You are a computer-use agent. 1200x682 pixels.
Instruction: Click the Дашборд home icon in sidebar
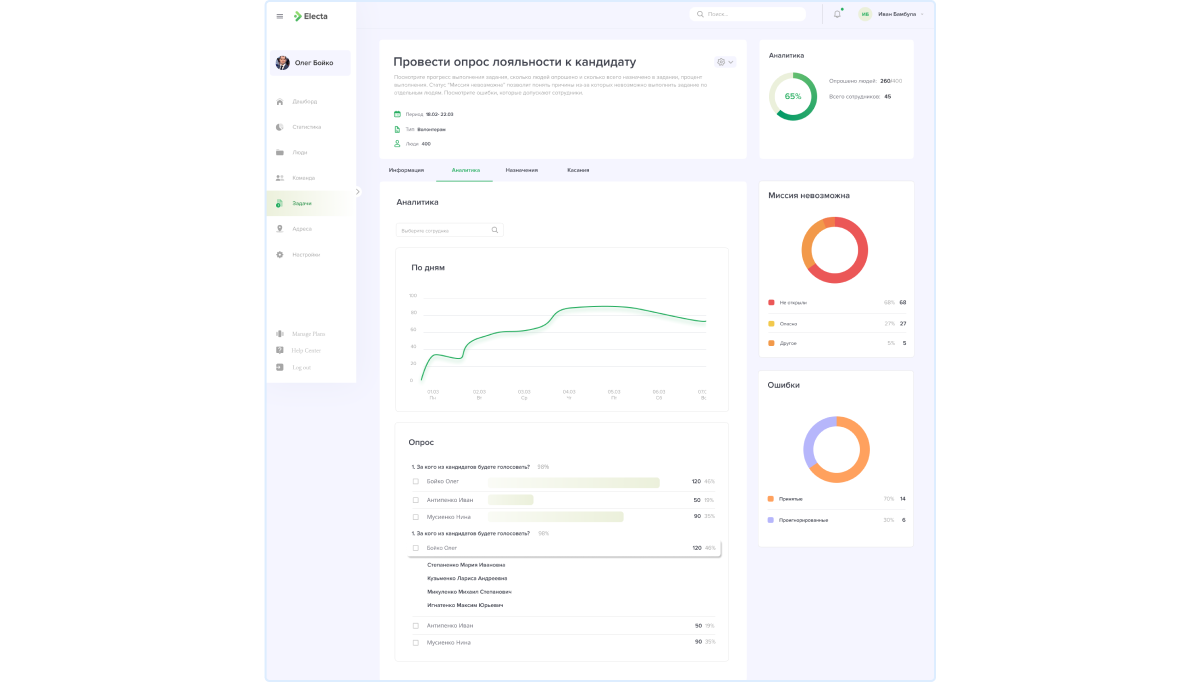(280, 102)
